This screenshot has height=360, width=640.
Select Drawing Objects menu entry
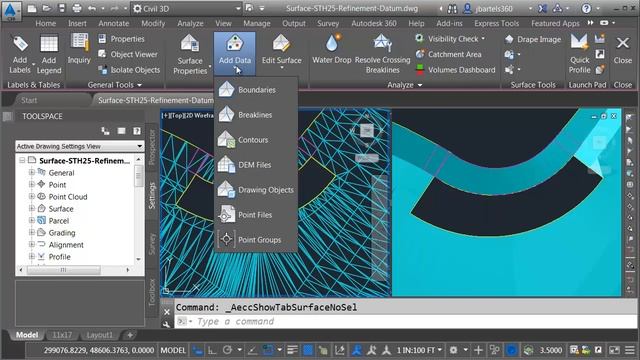point(256,190)
